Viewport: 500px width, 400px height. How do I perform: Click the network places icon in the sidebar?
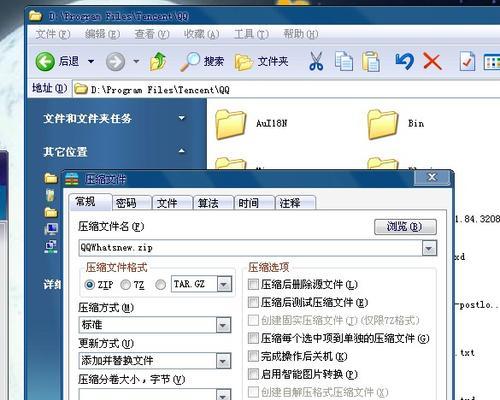coord(51,247)
